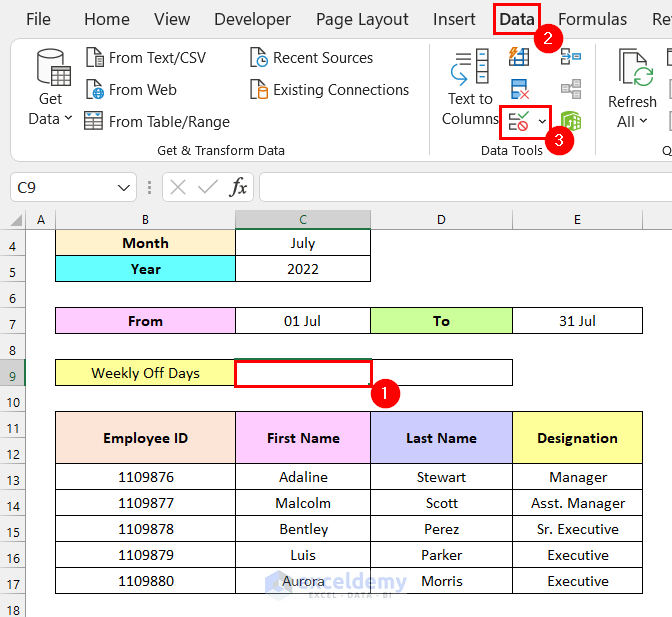This screenshot has height=617, width=672.
Task: Open Existing Connections
Action: click(x=330, y=90)
